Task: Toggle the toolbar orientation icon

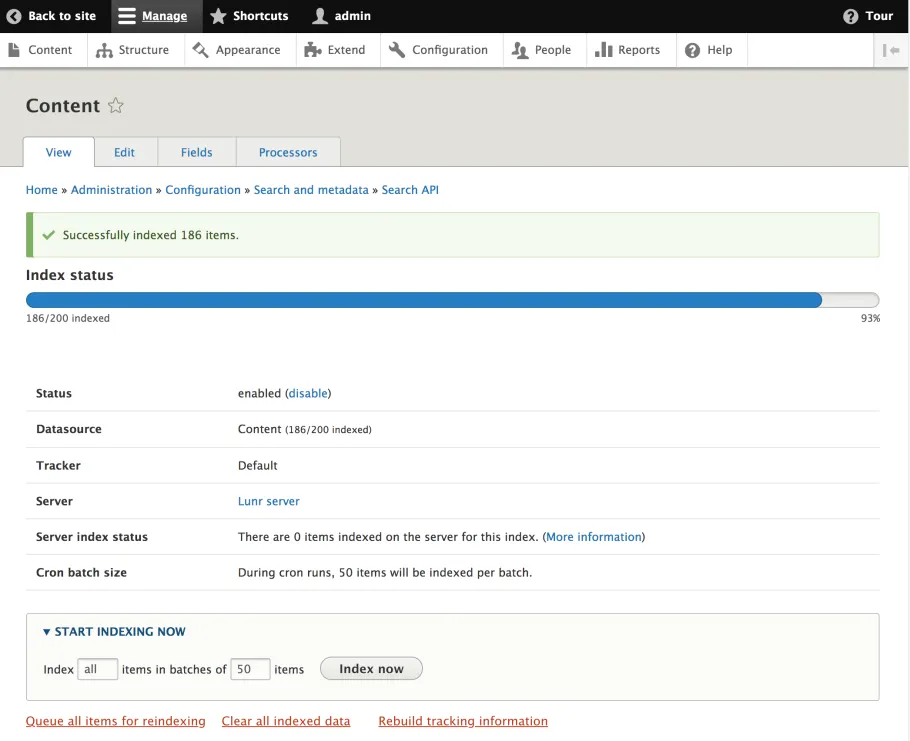Action: [891, 49]
